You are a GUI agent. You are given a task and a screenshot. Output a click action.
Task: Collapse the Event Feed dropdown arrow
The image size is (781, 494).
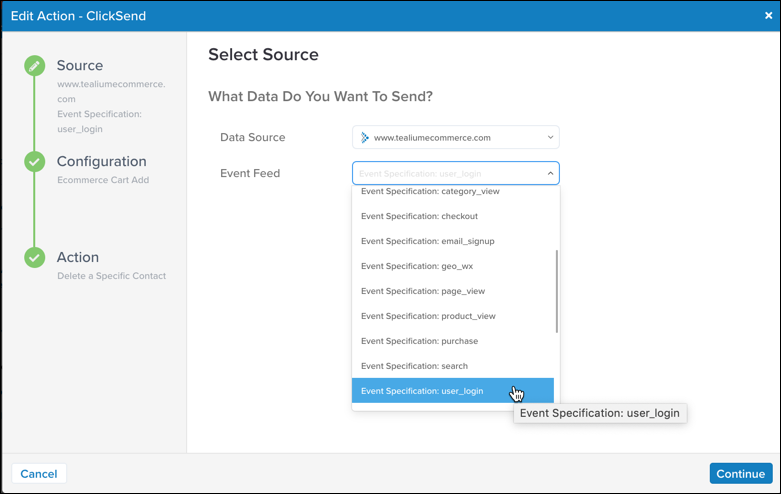pos(549,174)
